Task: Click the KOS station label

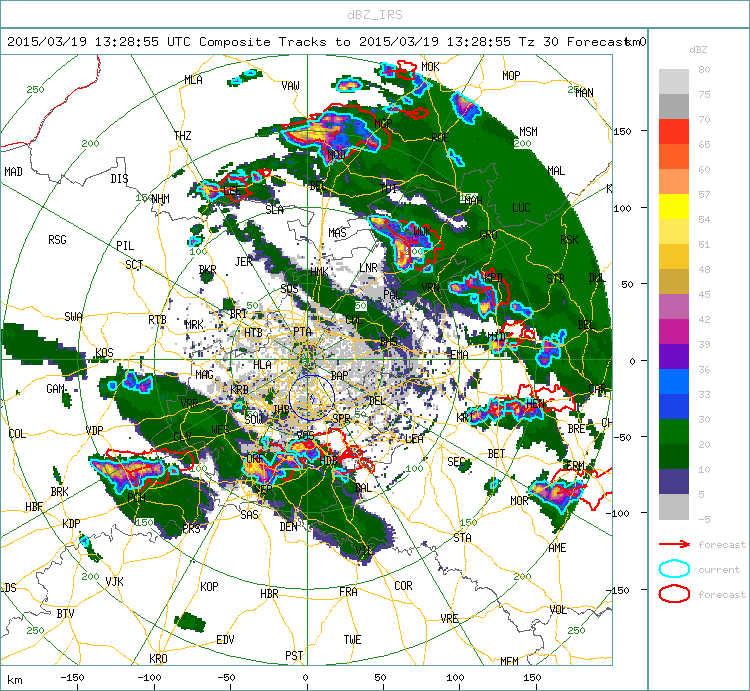Action: tap(104, 353)
